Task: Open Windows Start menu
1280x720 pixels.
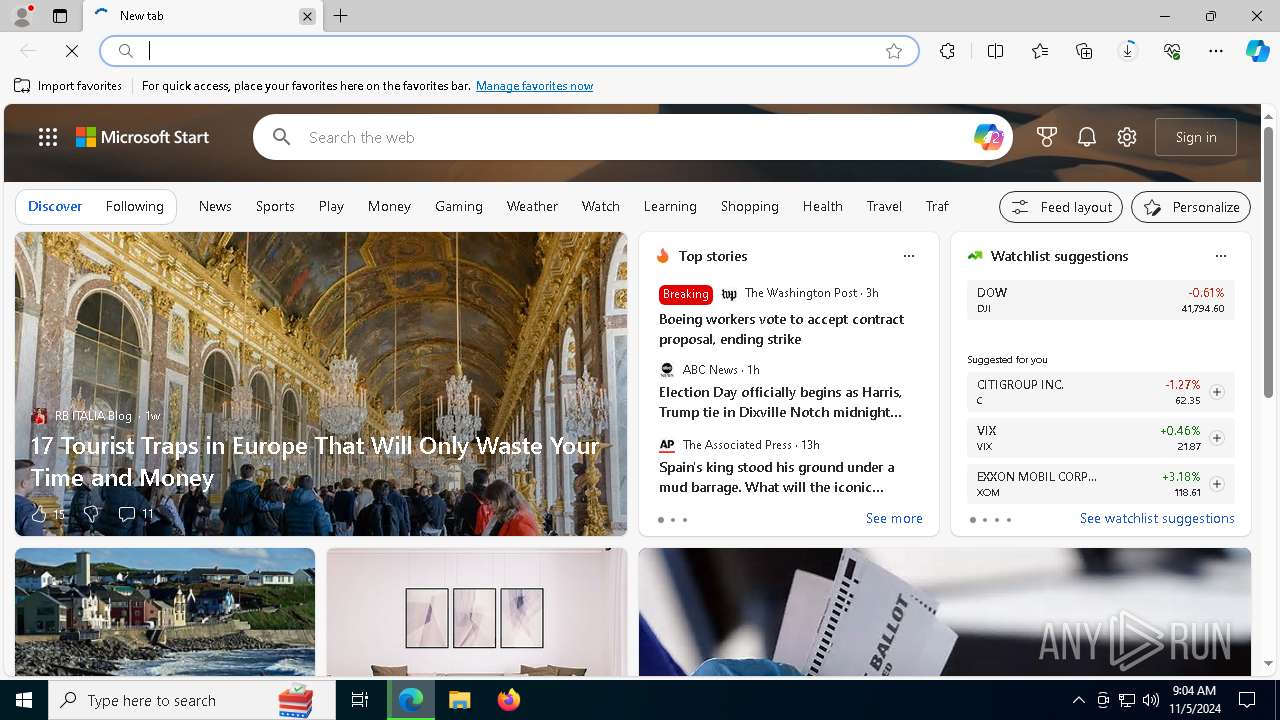Action: tap(24, 700)
